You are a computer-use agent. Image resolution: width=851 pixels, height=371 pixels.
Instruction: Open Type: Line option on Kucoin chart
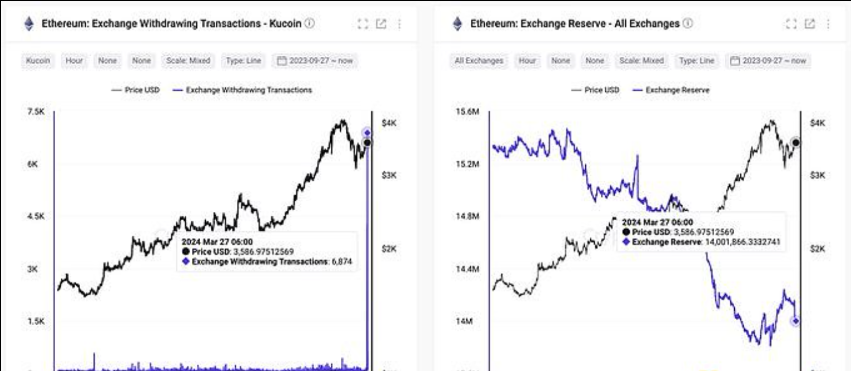[x=244, y=61]
